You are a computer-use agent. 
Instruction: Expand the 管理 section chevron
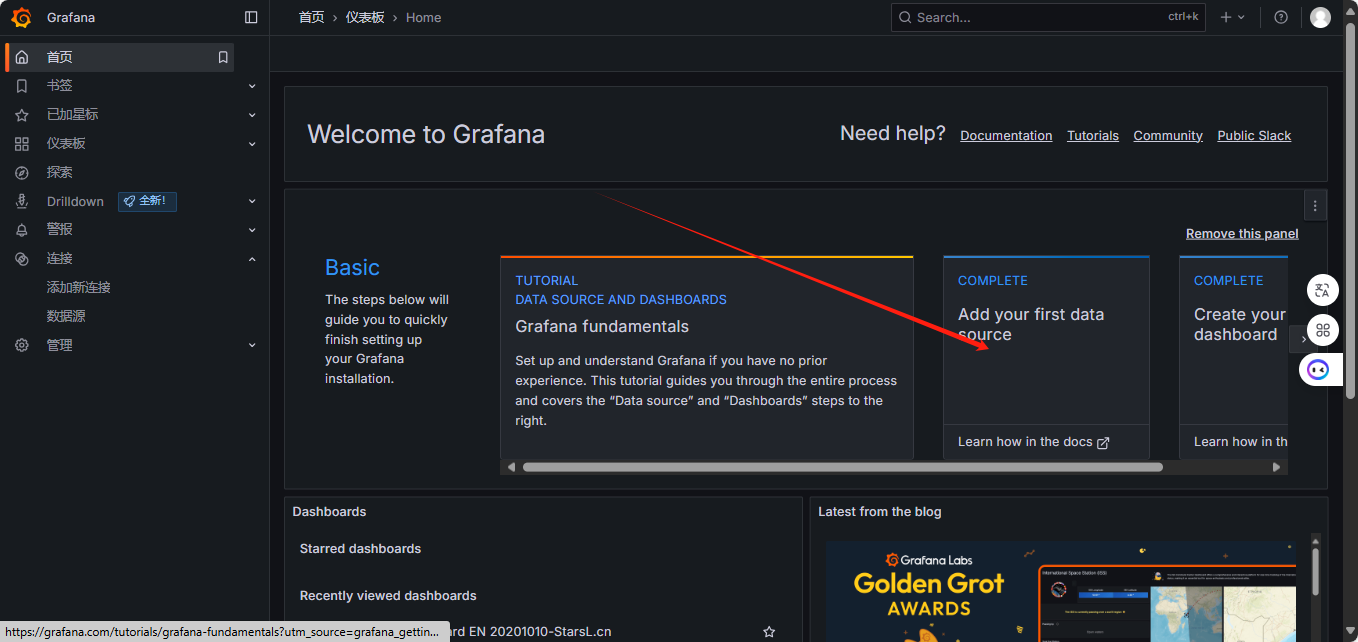tap(252, 345)
